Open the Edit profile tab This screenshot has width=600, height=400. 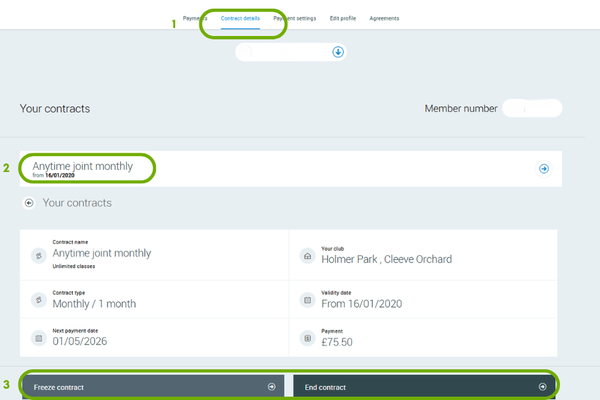pyautogui.click(x=343, y=19)
